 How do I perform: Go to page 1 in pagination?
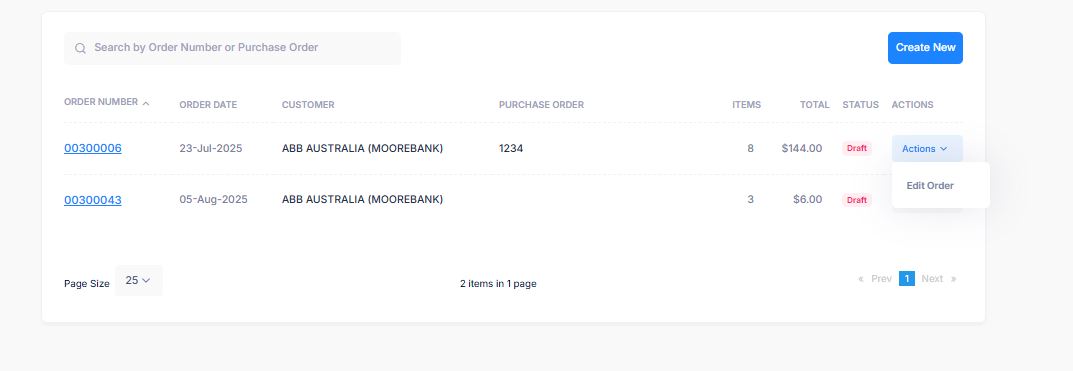(907, 279)
